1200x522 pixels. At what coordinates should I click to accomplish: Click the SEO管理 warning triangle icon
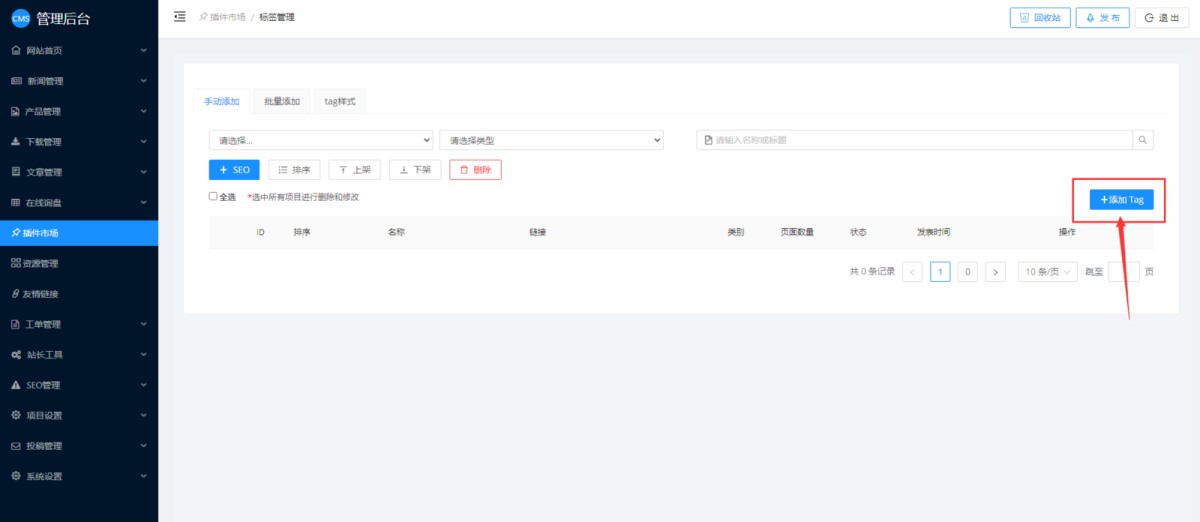[x=16, y=385]
